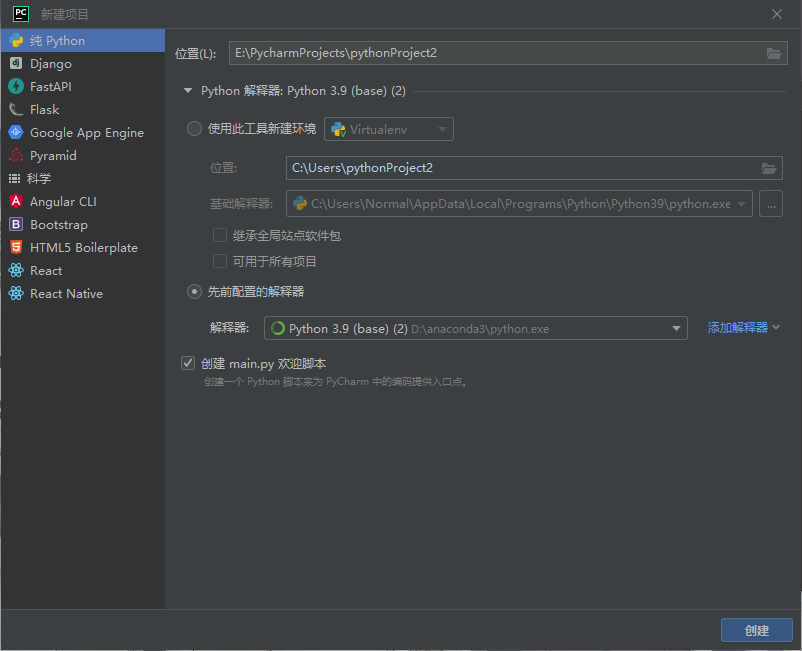Choose the FastAPI project type
The width and height of the screenshot is (802, 651).
click(x=83, y=86)
